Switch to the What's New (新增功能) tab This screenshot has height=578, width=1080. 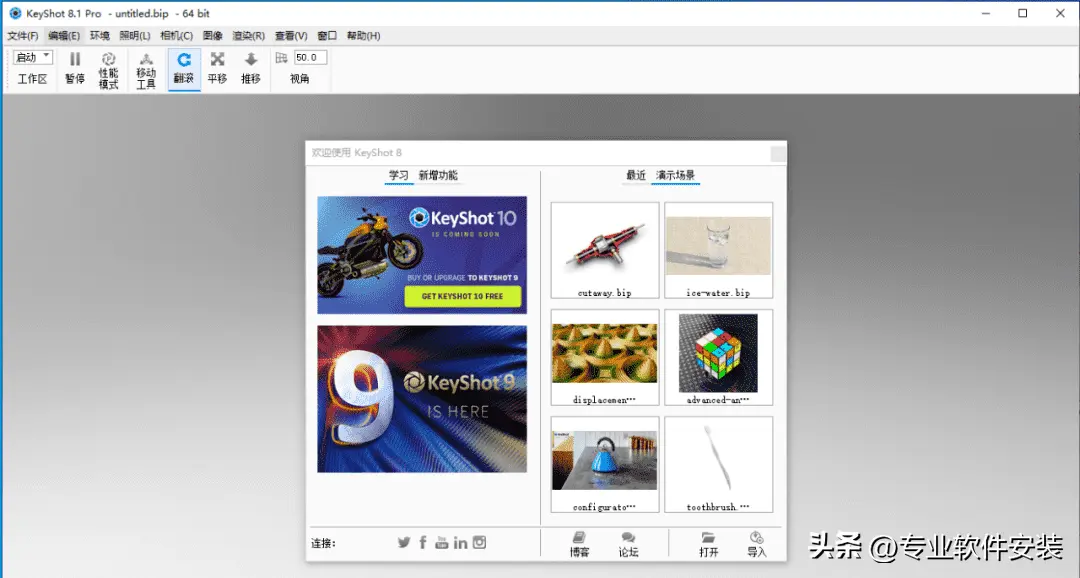coord(438,176)
